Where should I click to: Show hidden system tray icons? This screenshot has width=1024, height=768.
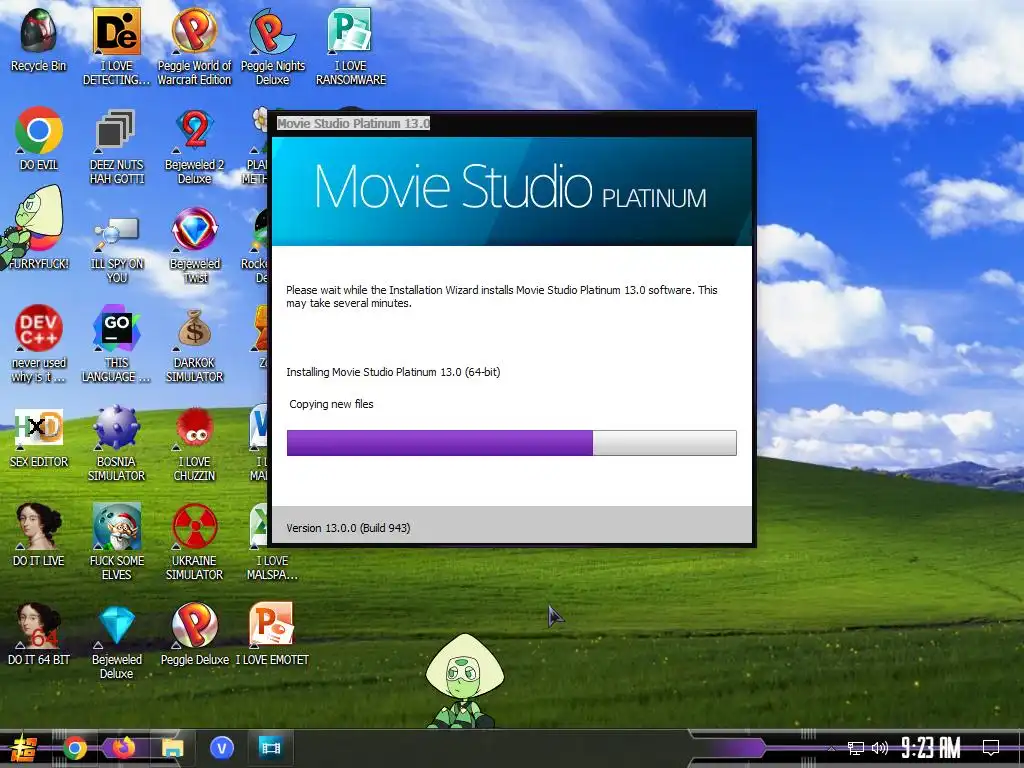[831, 748]
